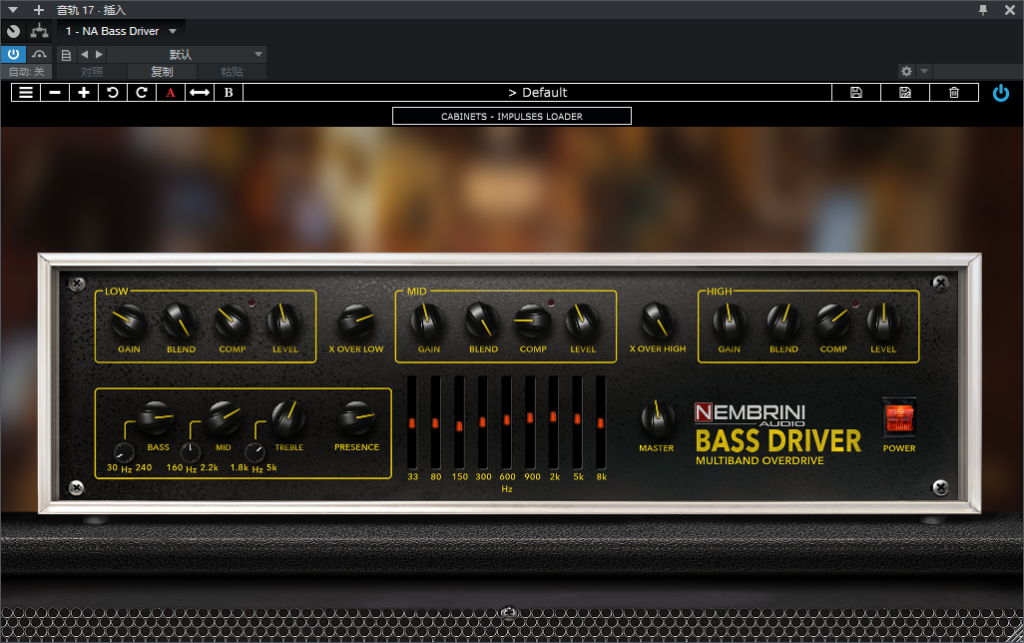1024x643 pixels.
Task: Click the 33 Hz EQ slider
Action: tap(412, 422)
